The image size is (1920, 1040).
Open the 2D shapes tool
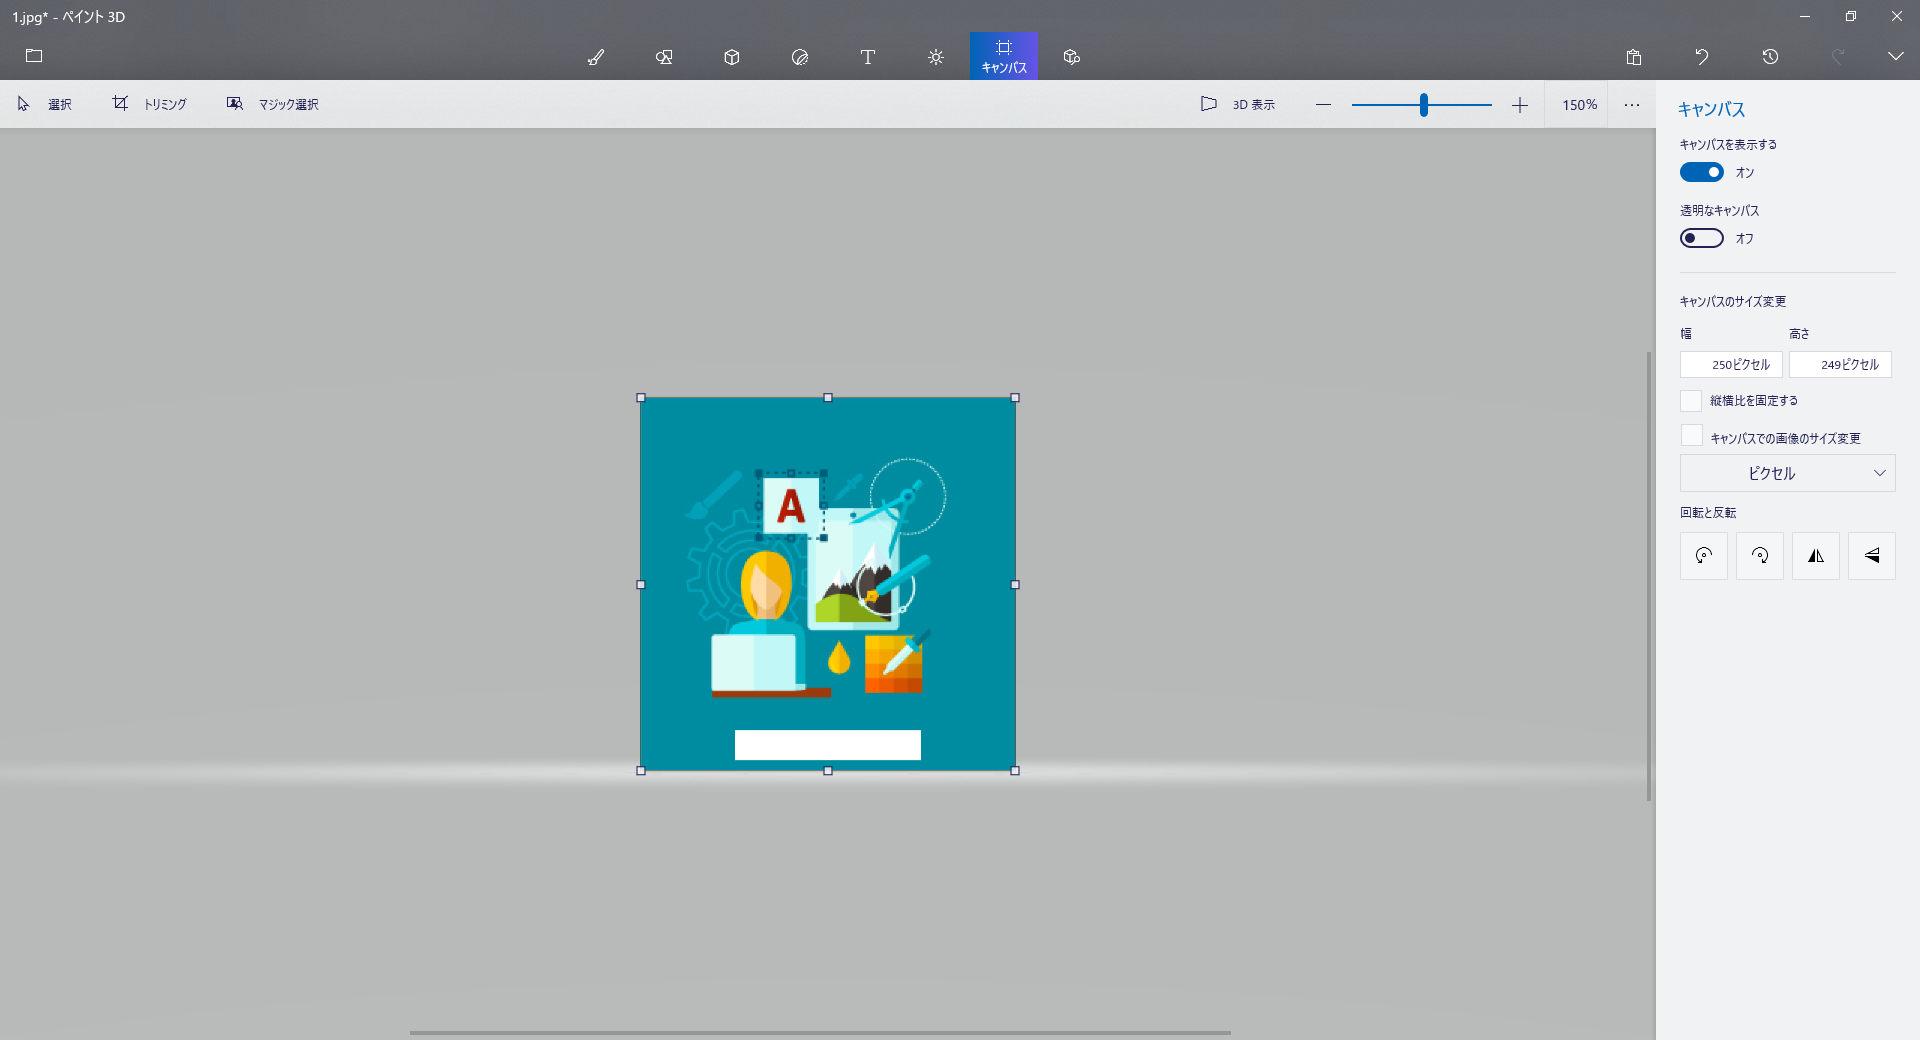(x=664, y=57)
